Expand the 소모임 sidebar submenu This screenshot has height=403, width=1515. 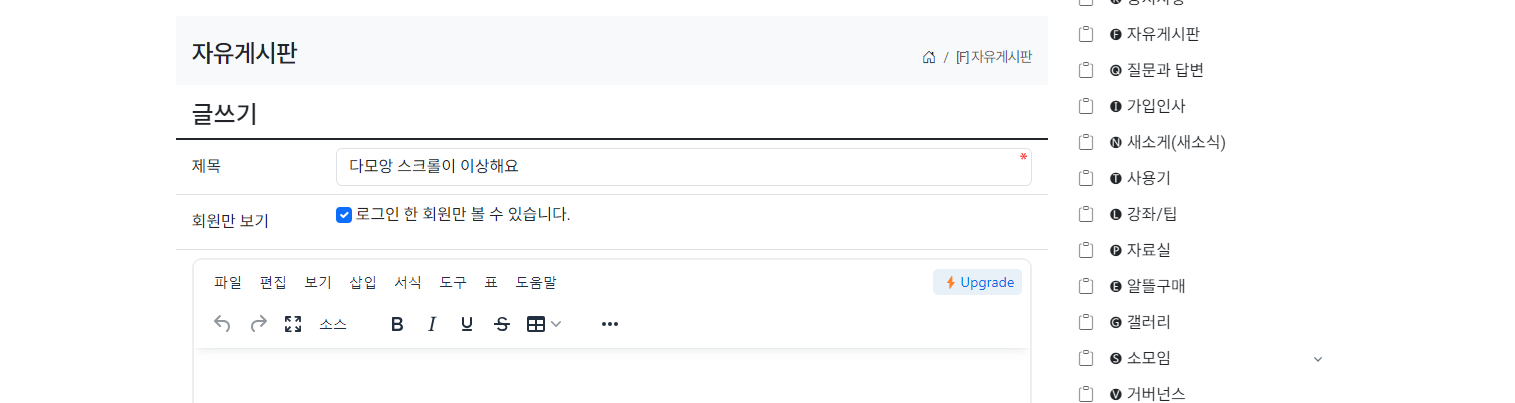click(1317, 359)
